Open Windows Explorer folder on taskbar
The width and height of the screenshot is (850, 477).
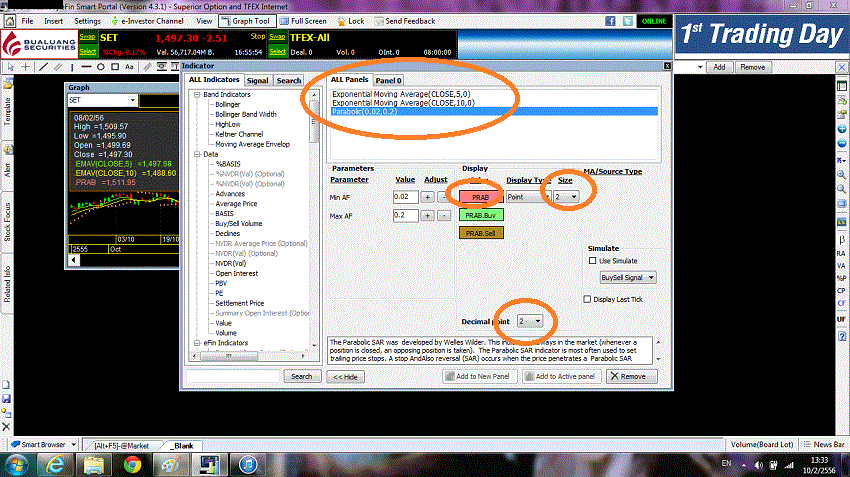tap(93, 465)
